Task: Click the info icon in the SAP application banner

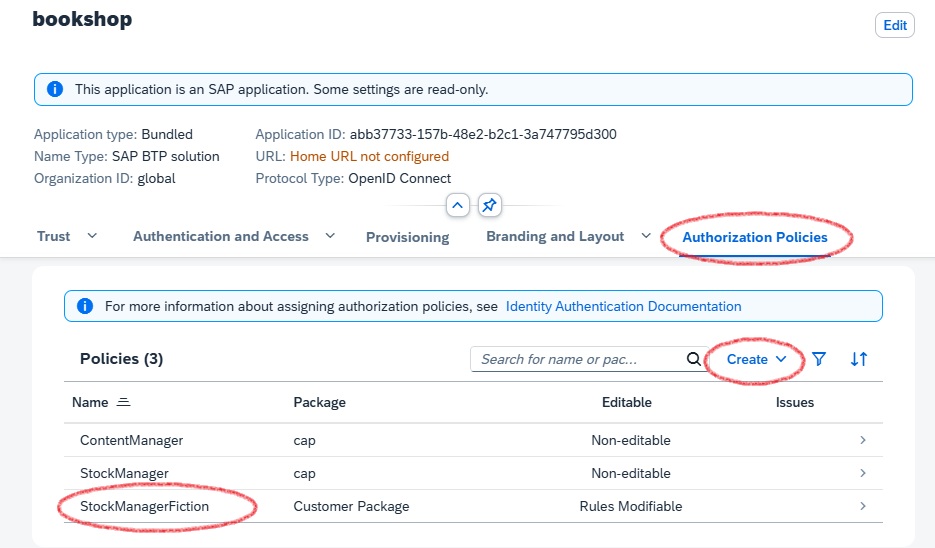Action: 55,89
